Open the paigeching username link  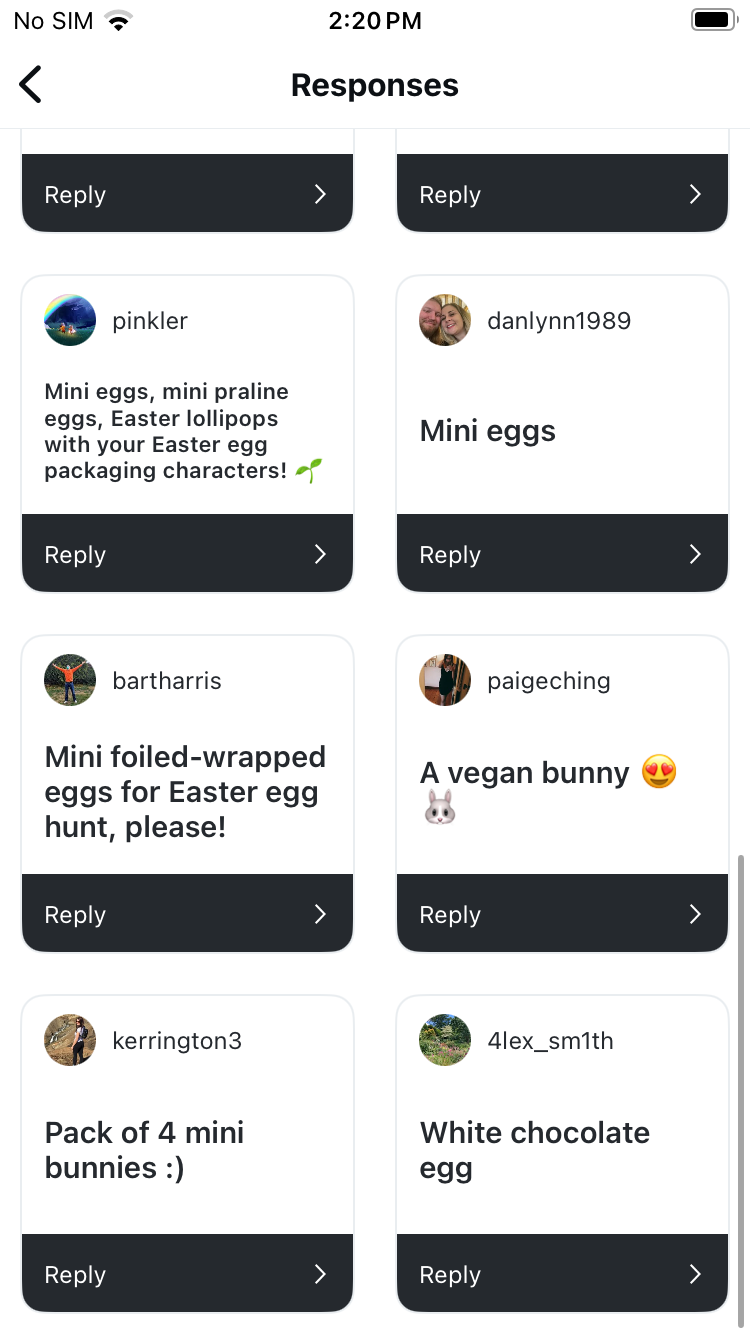point(548,681)
